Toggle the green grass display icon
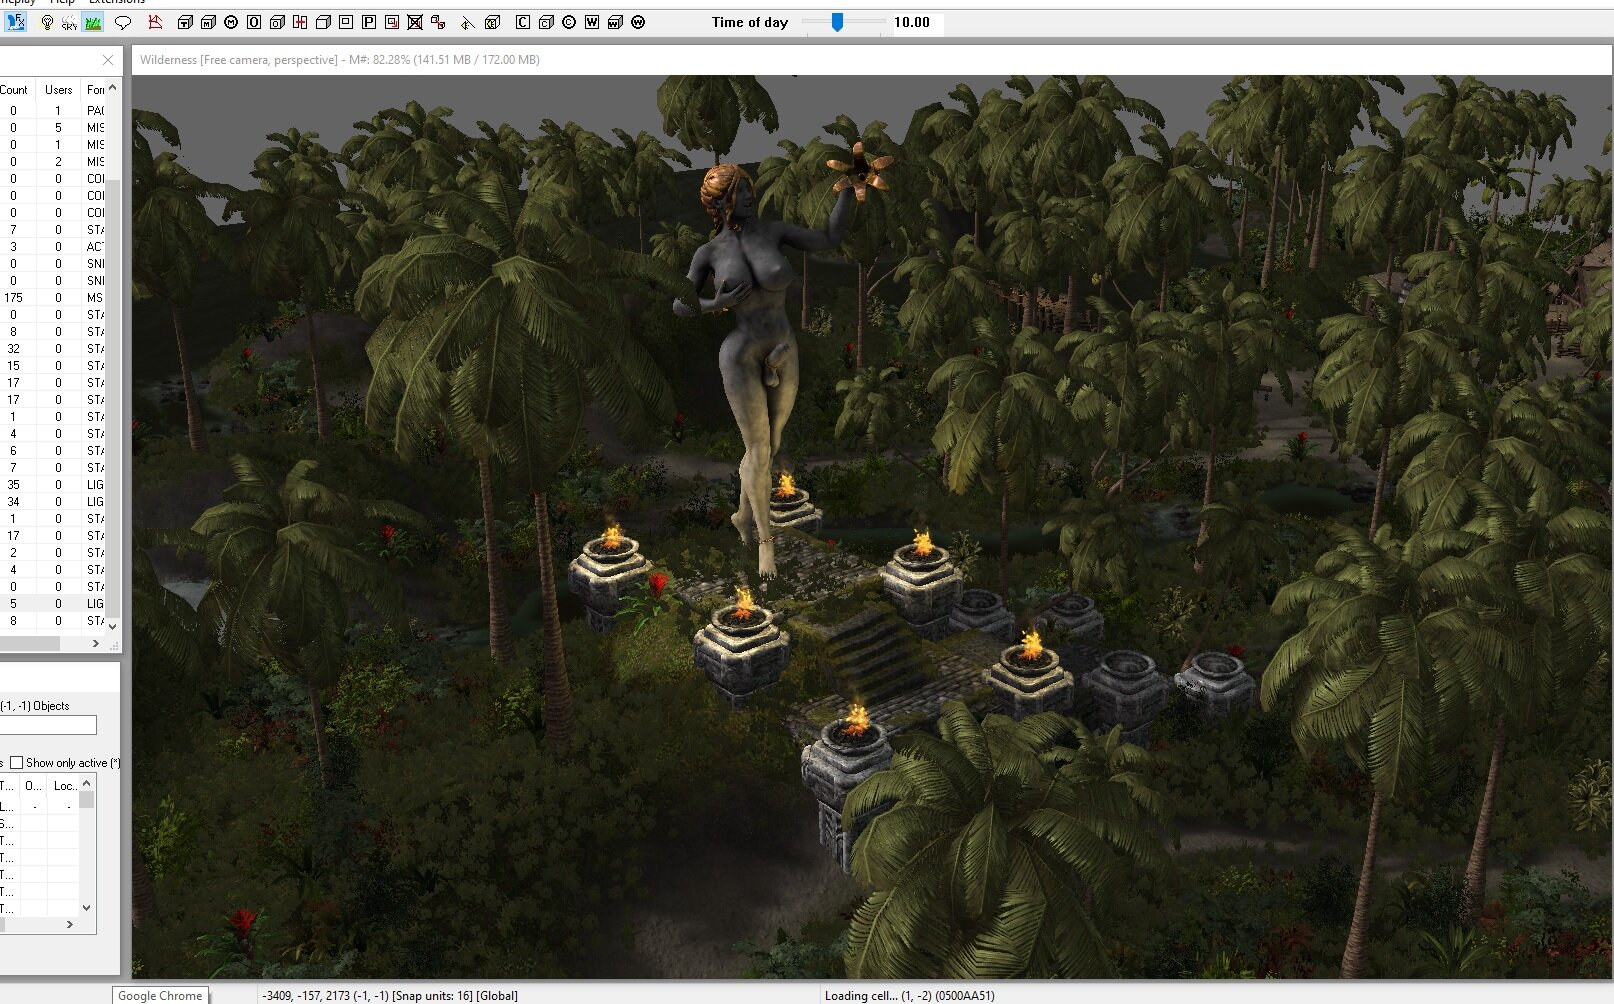The height and width of the screenshot is (1004, 1614). 93,22
